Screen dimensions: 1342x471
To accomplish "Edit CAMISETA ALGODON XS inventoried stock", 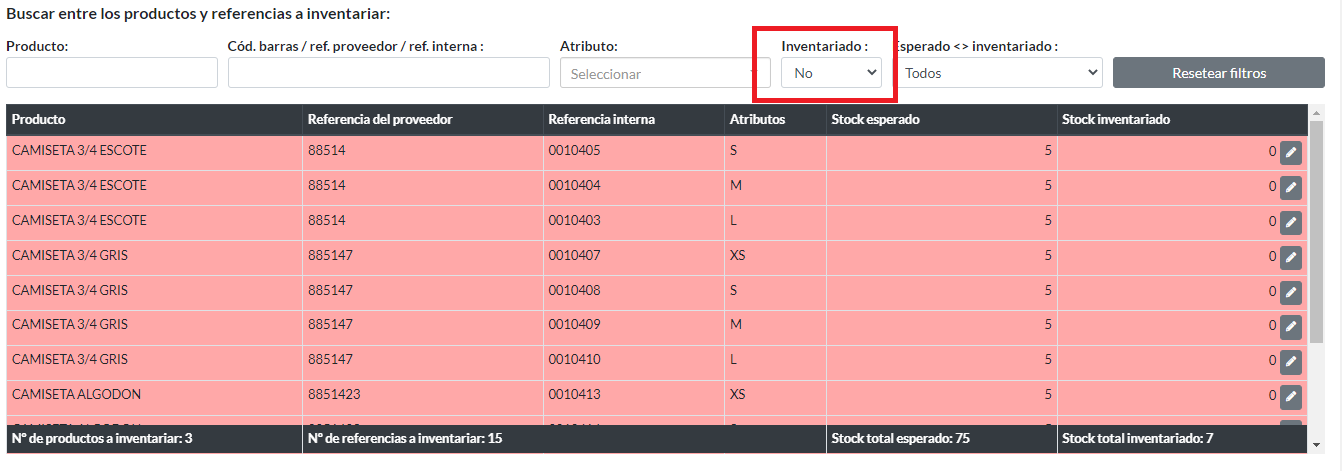I will click(1290, 396).
